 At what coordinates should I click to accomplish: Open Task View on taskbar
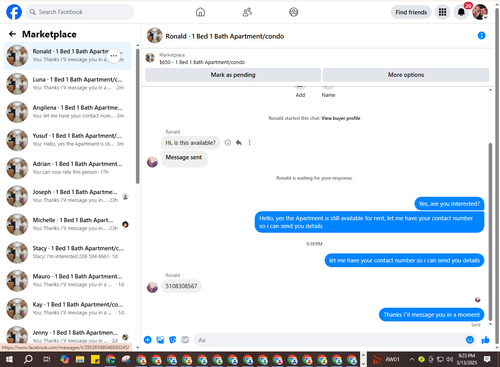point(47,359)
